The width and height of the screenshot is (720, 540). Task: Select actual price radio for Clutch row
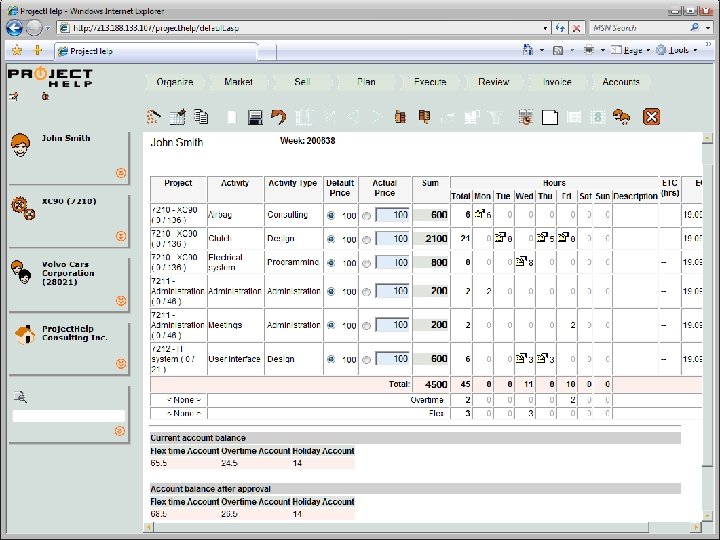366,240
